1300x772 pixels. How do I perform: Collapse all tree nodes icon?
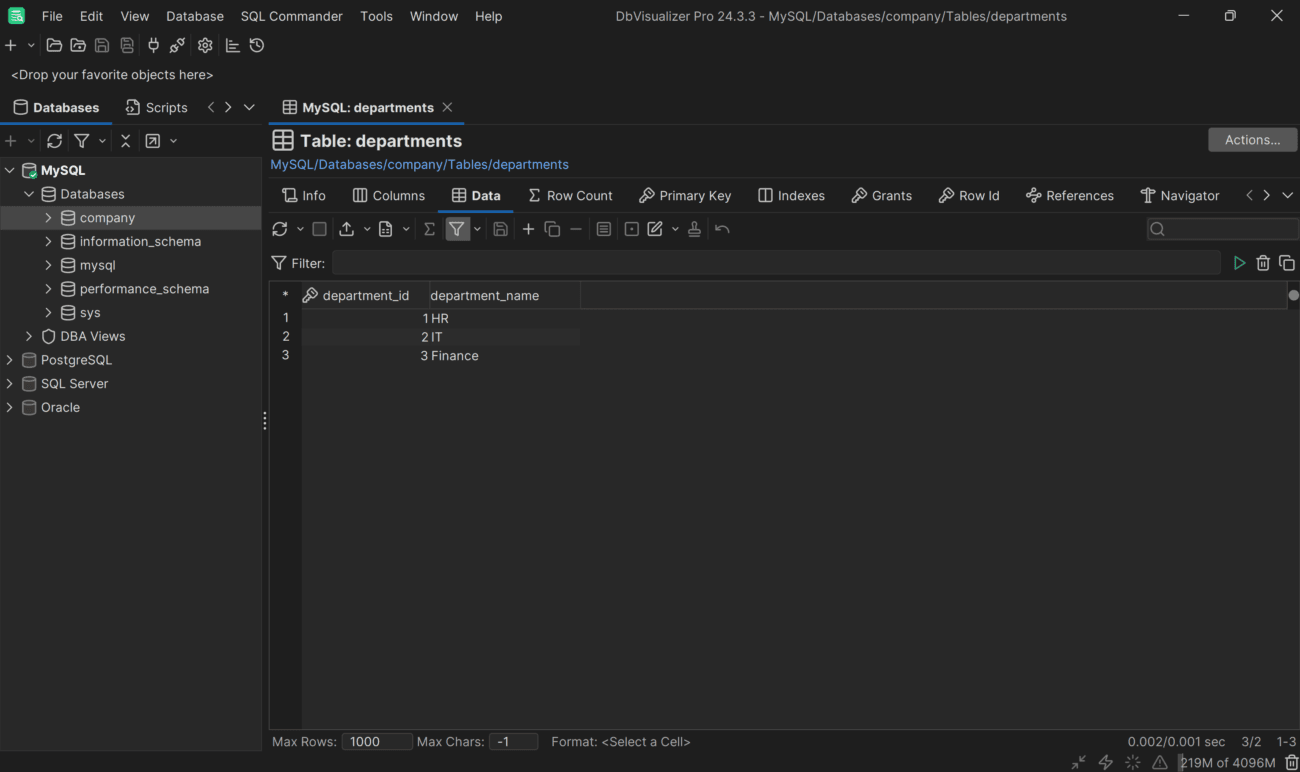(x=124, y=140)
